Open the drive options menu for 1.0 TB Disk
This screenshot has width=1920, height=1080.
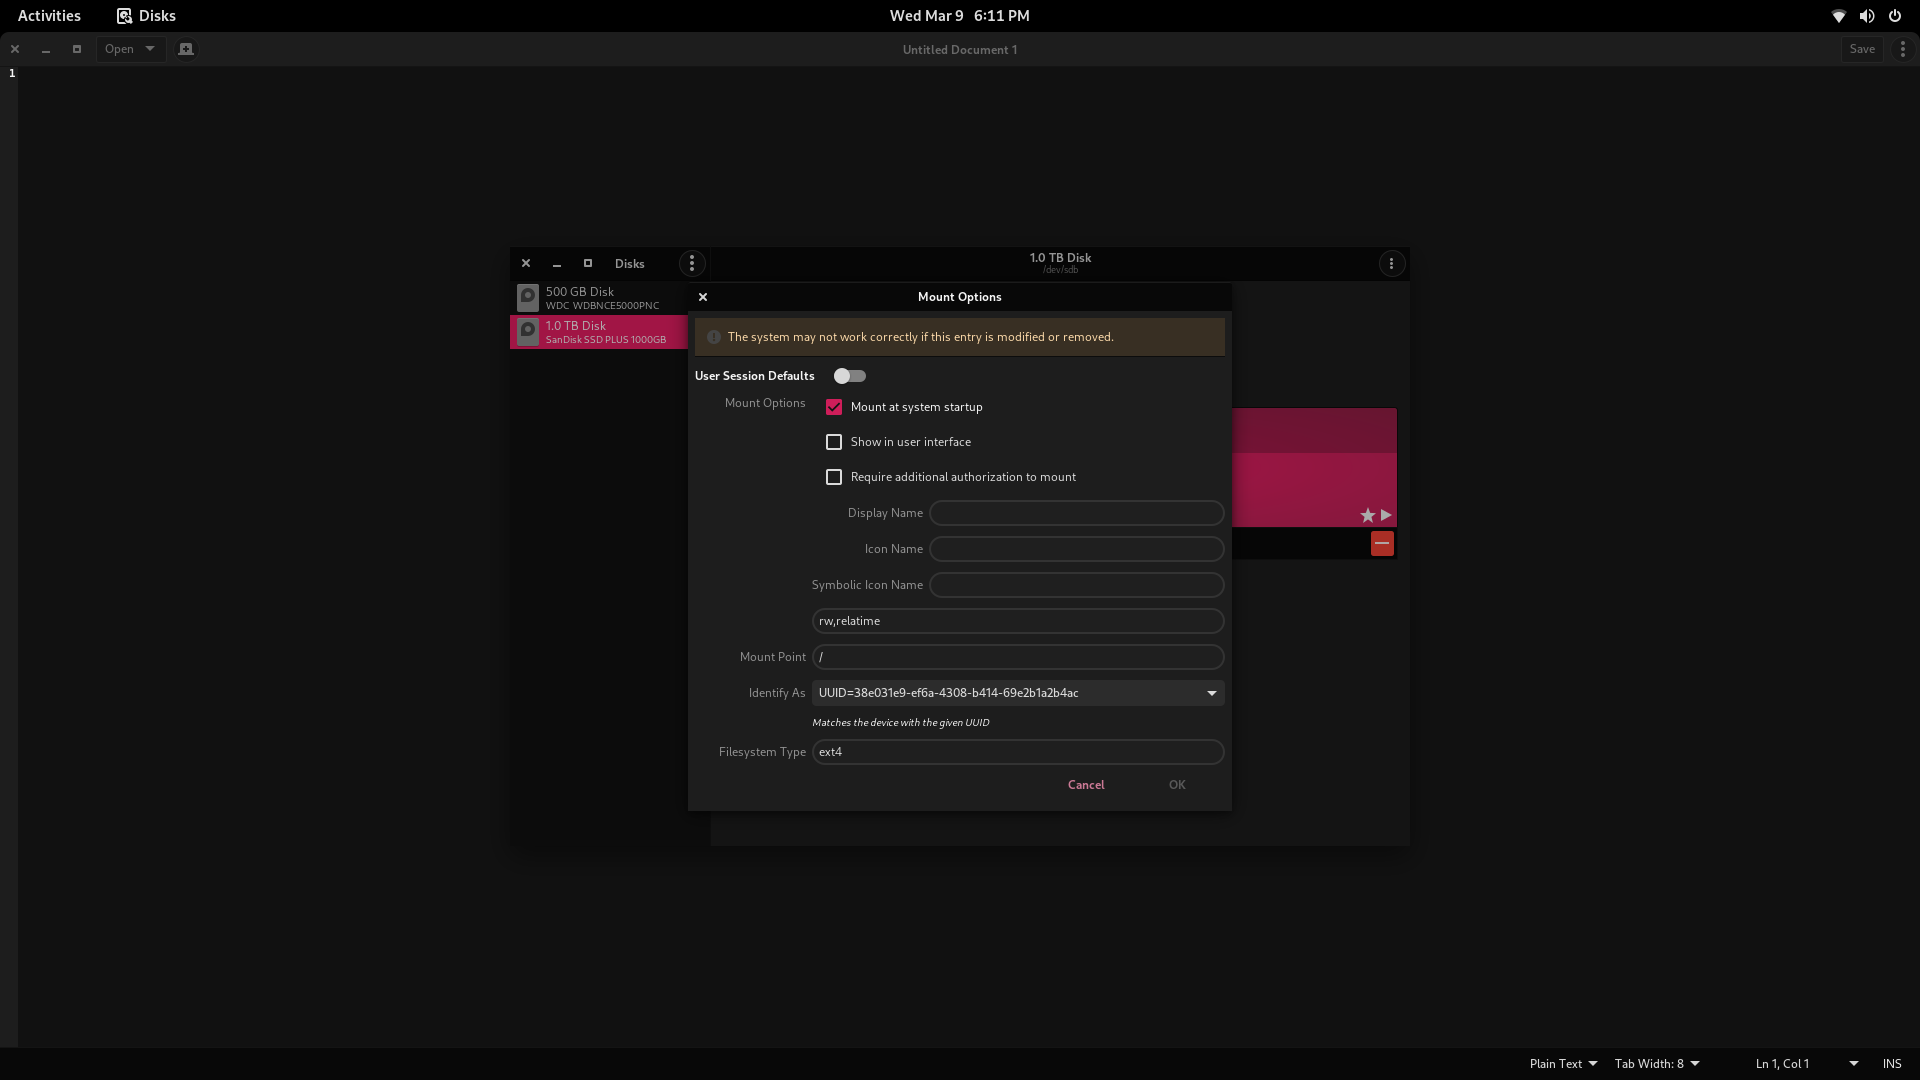[1391, 263]
